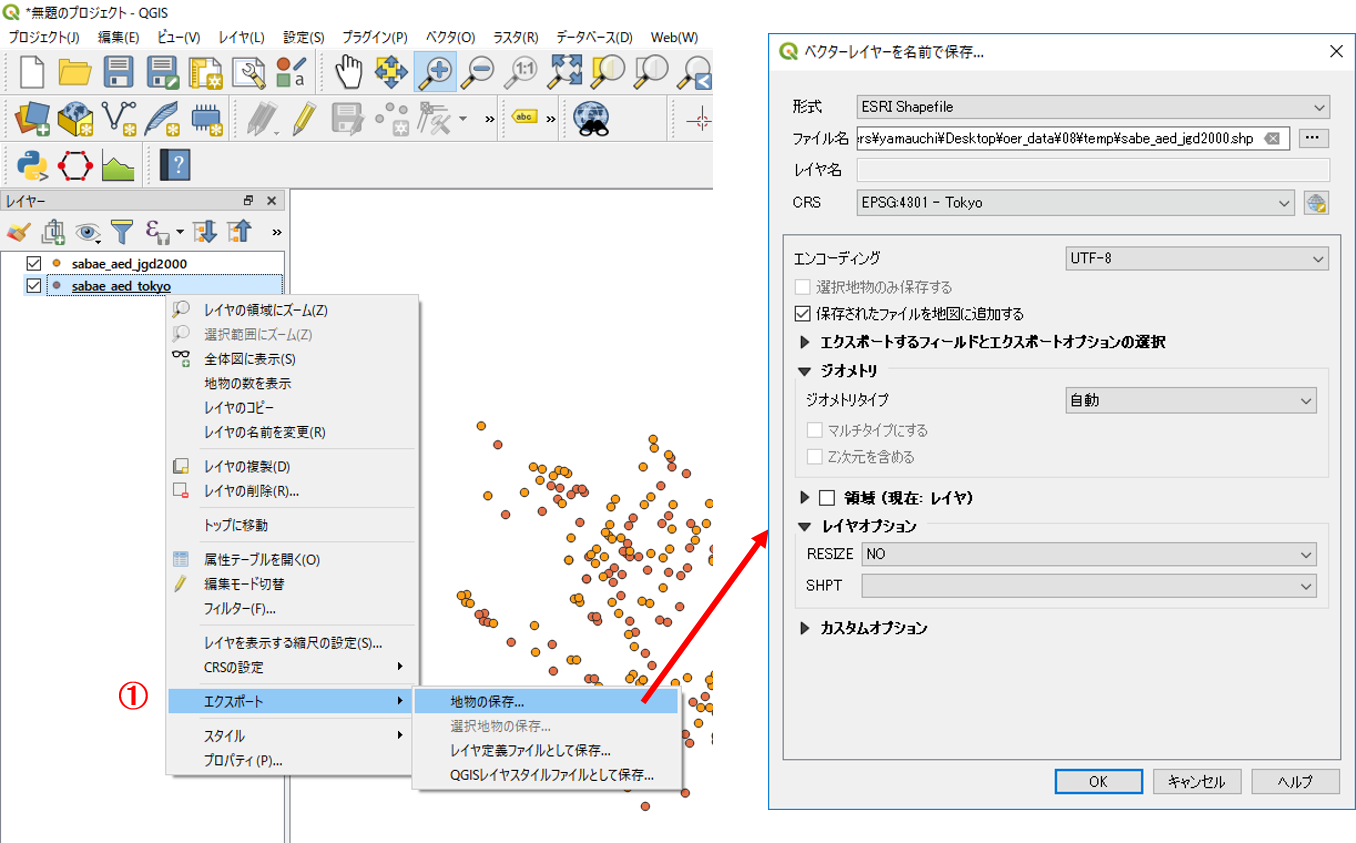
Task: Expand the fields and export options section
Action: [806, 342]
